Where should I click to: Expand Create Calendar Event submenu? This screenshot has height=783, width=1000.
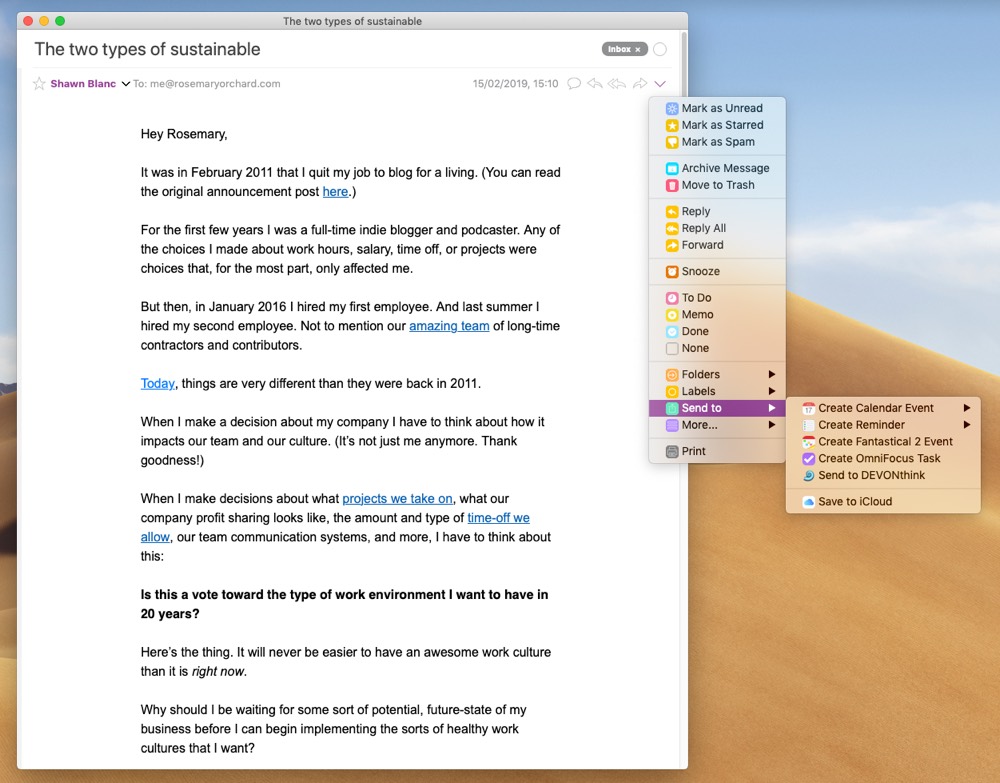pos(883,408)
